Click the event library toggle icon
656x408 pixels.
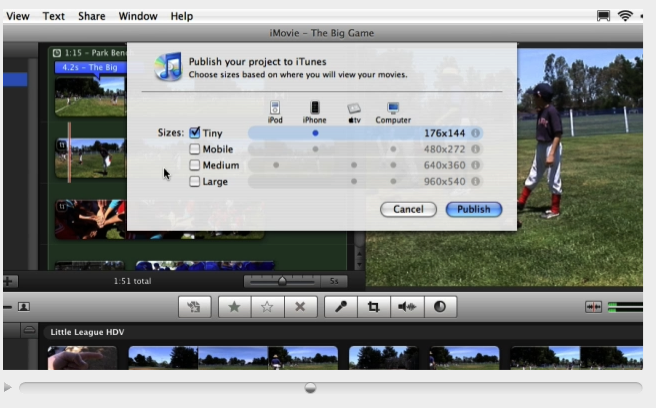tap(29, 331)
